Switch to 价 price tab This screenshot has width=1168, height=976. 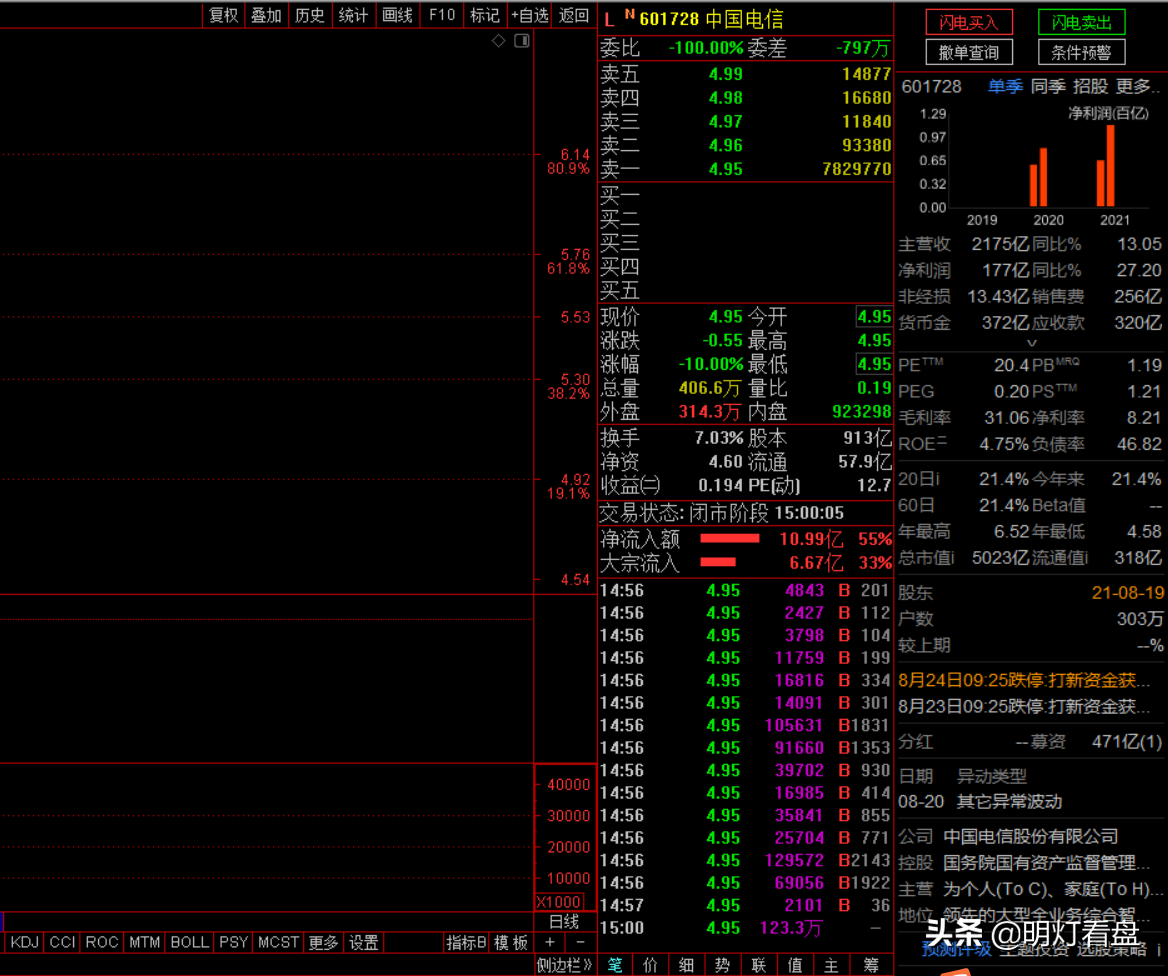click(x=650, y=965)
